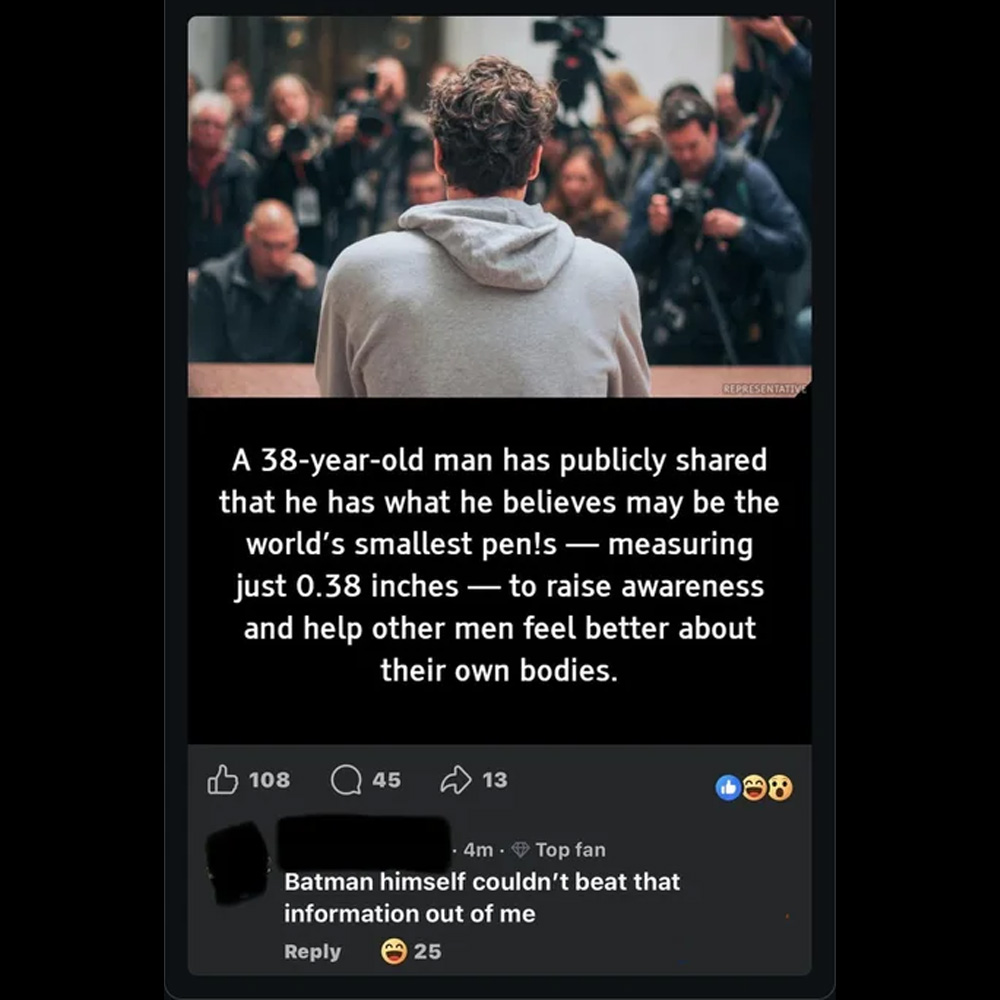
Task: Click the Batman comment text
Action: click(x=482, y=897)
